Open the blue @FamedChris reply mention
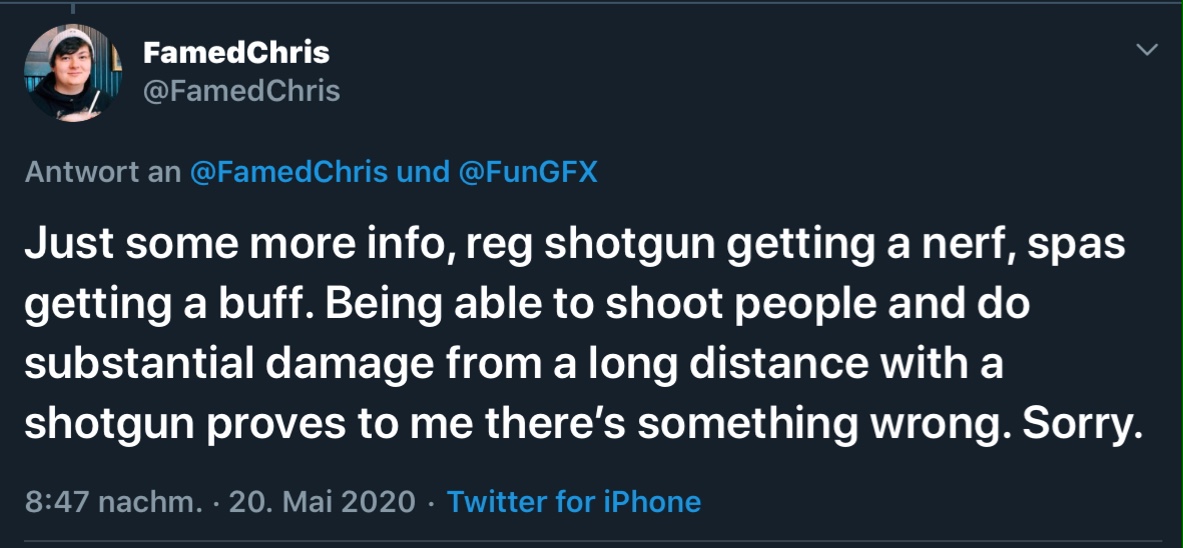Screen dimensions: 1183x548 [x=288, y=172]
